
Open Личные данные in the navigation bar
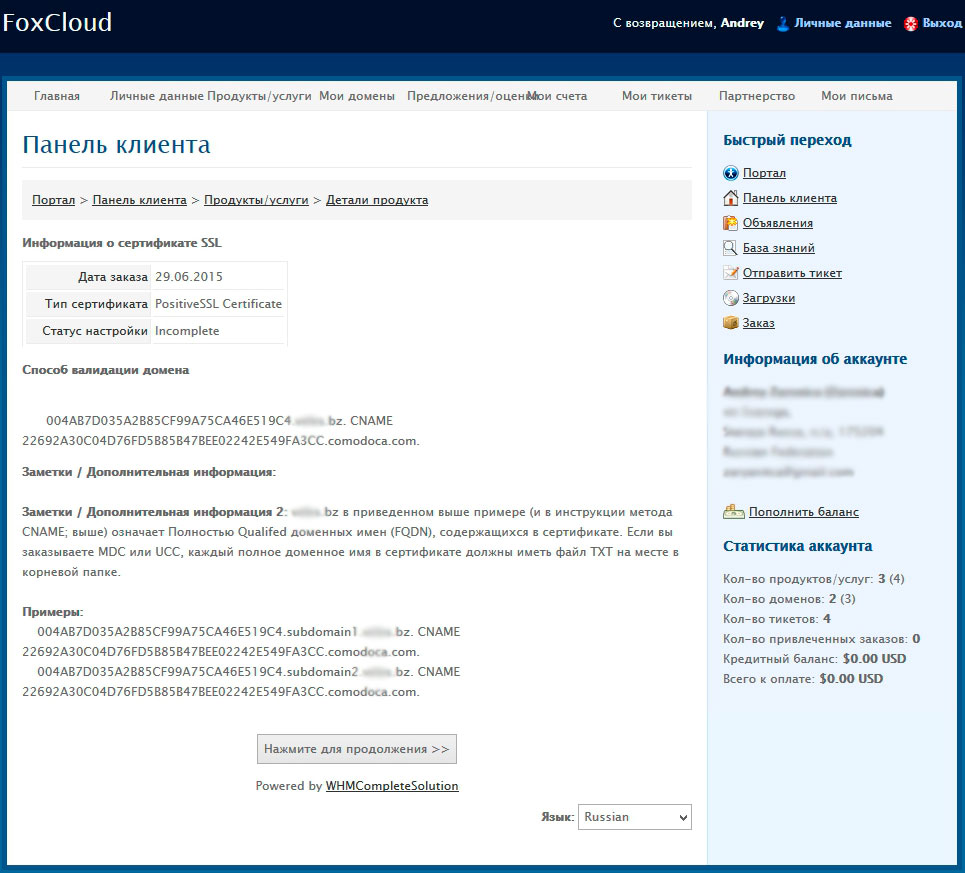(x=156, y=96)
